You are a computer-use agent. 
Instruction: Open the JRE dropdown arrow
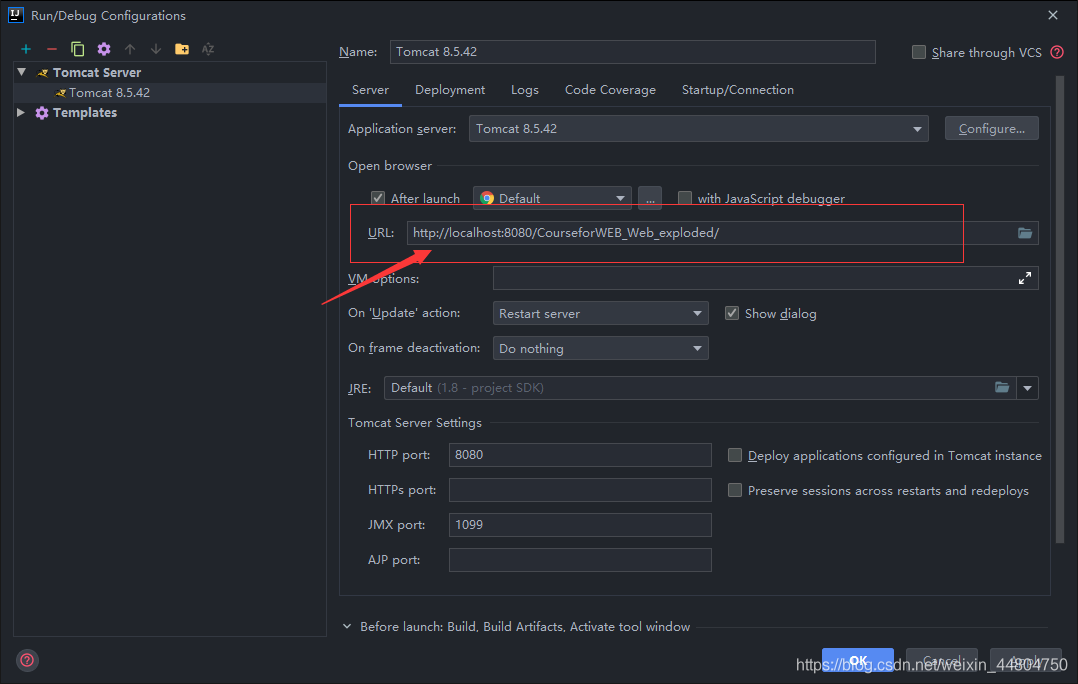[x=1027, y=388]
